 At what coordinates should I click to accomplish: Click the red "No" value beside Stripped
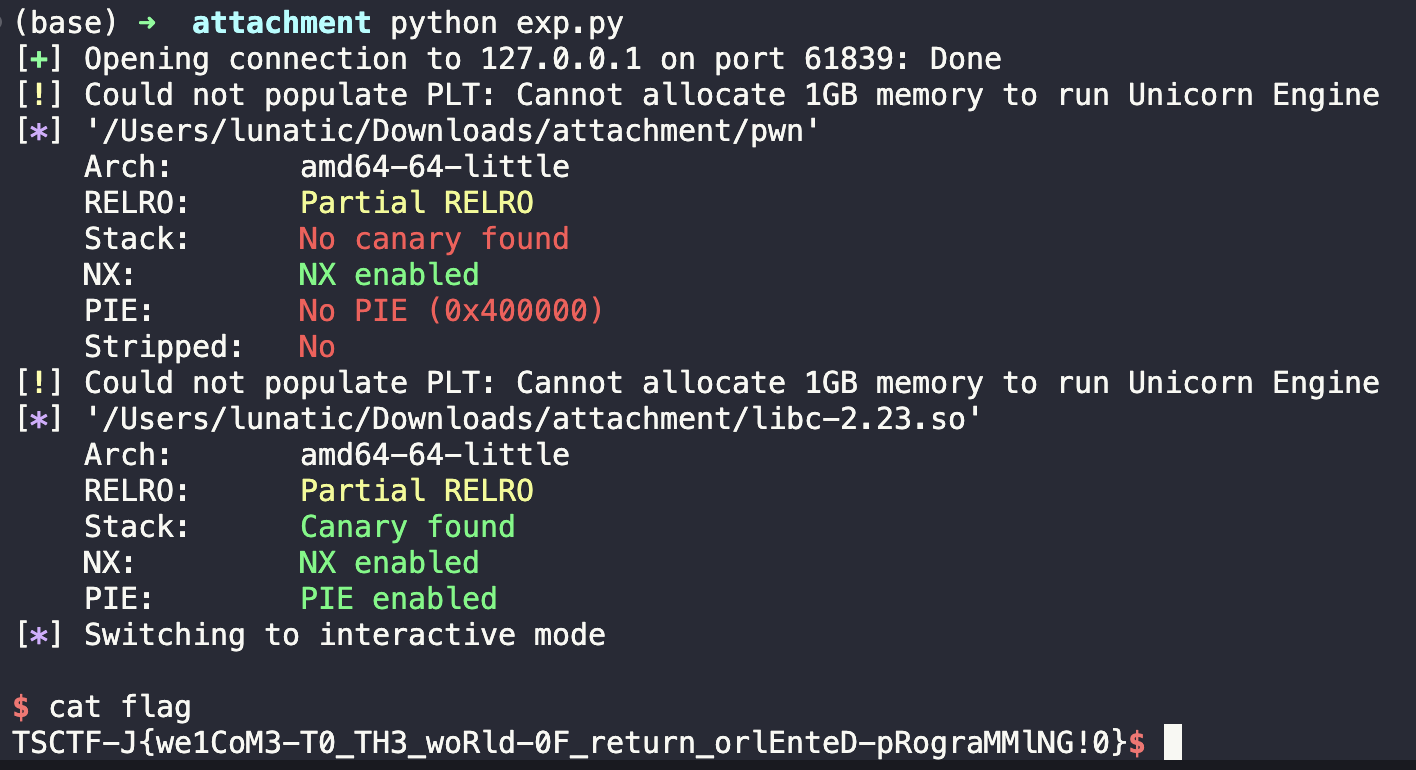316,347
